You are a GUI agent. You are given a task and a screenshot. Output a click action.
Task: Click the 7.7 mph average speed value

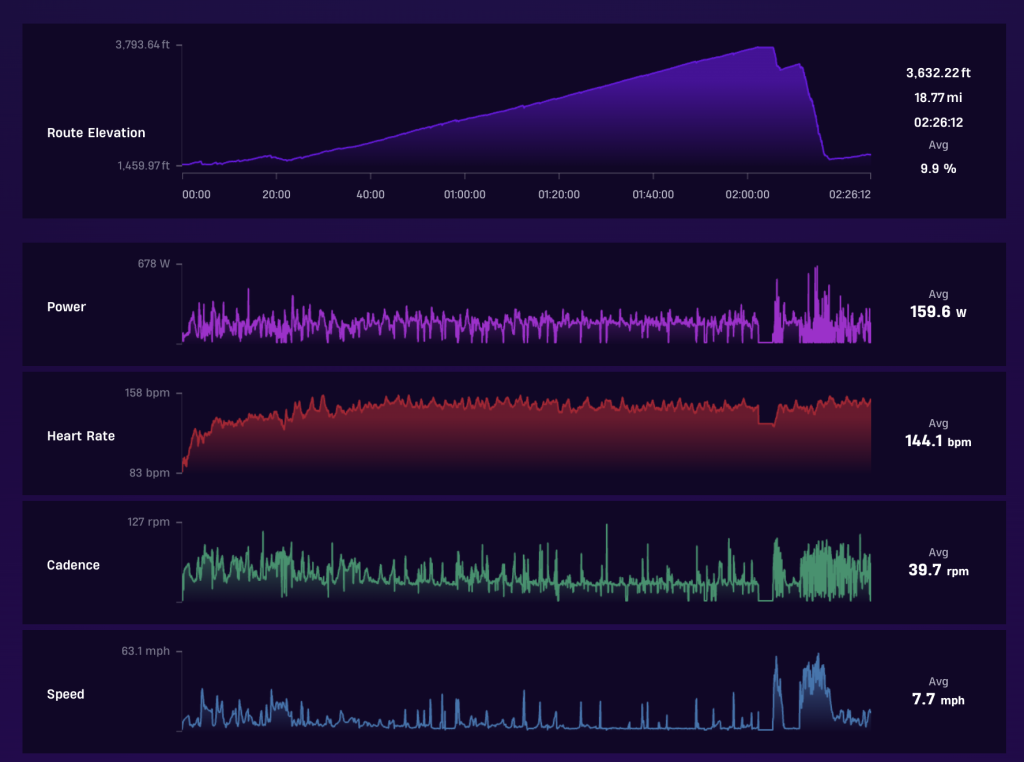[x=938, y=699]
